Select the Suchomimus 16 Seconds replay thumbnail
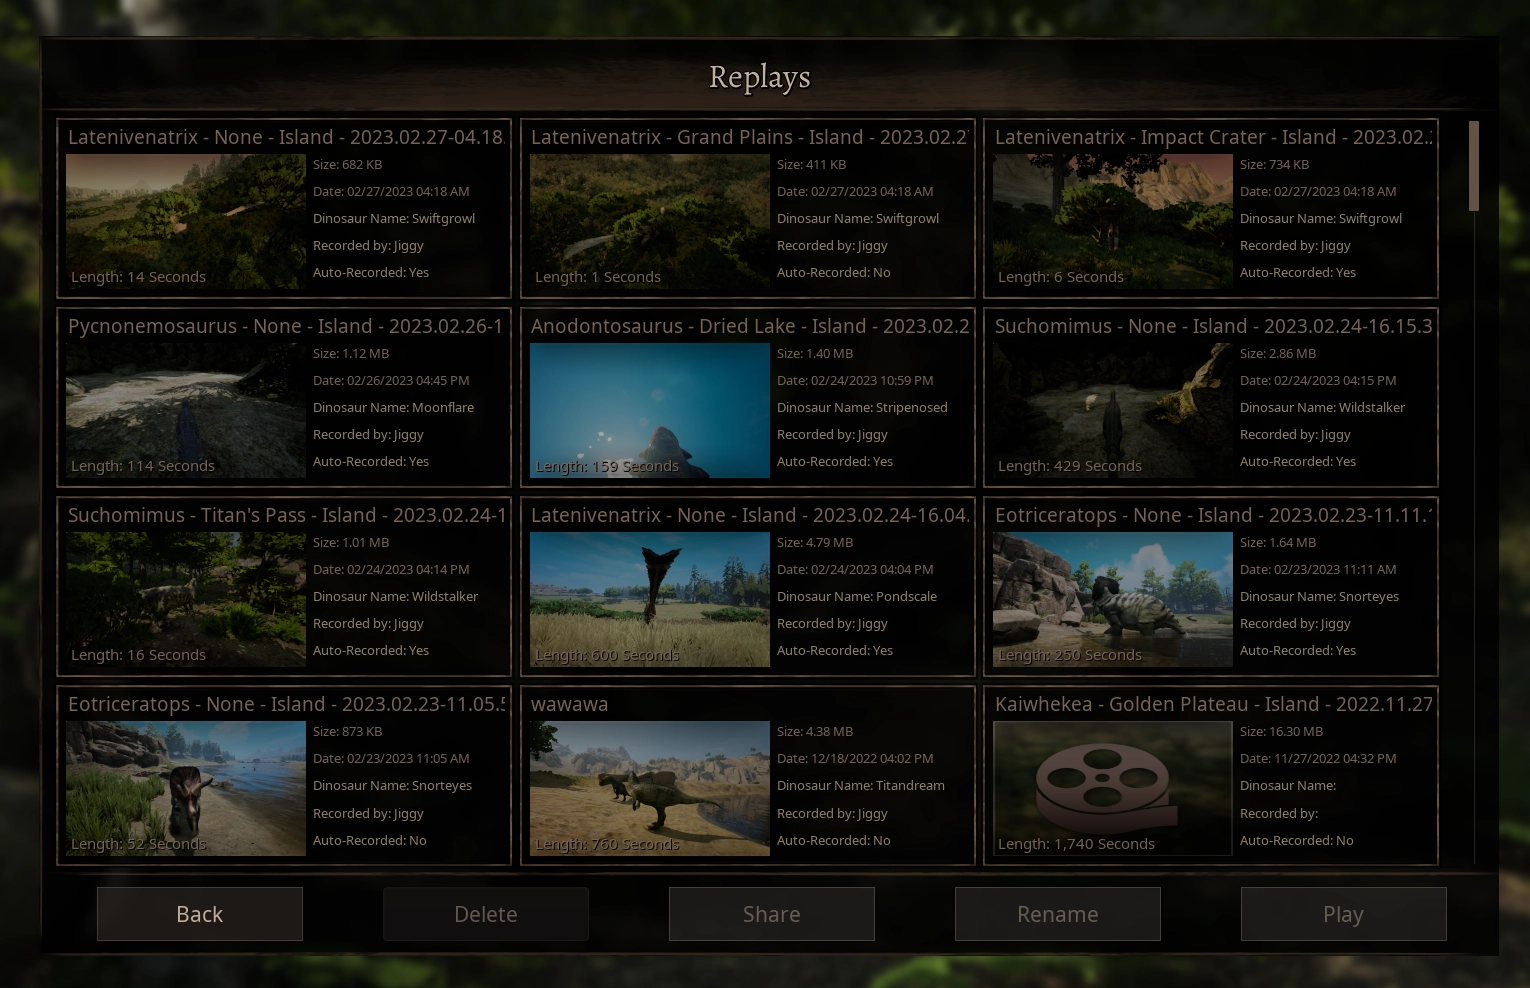The height and width of the screenshot is (988, 1530). pyautogui.click(x=185, y=599)
